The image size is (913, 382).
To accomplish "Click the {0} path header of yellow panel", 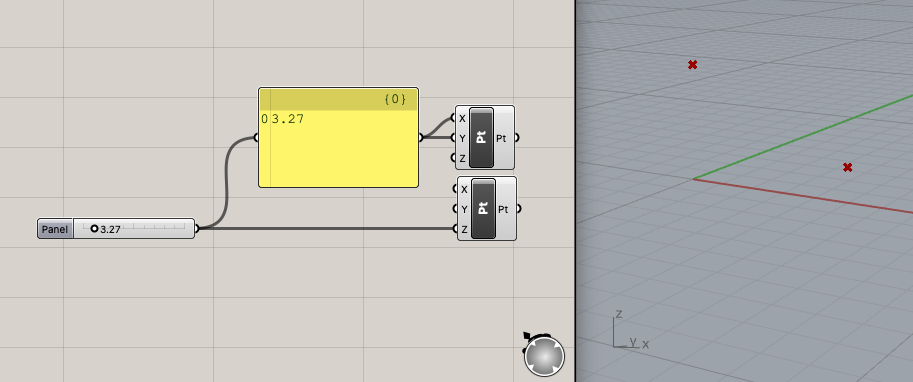I will click(x=395, y=99).
